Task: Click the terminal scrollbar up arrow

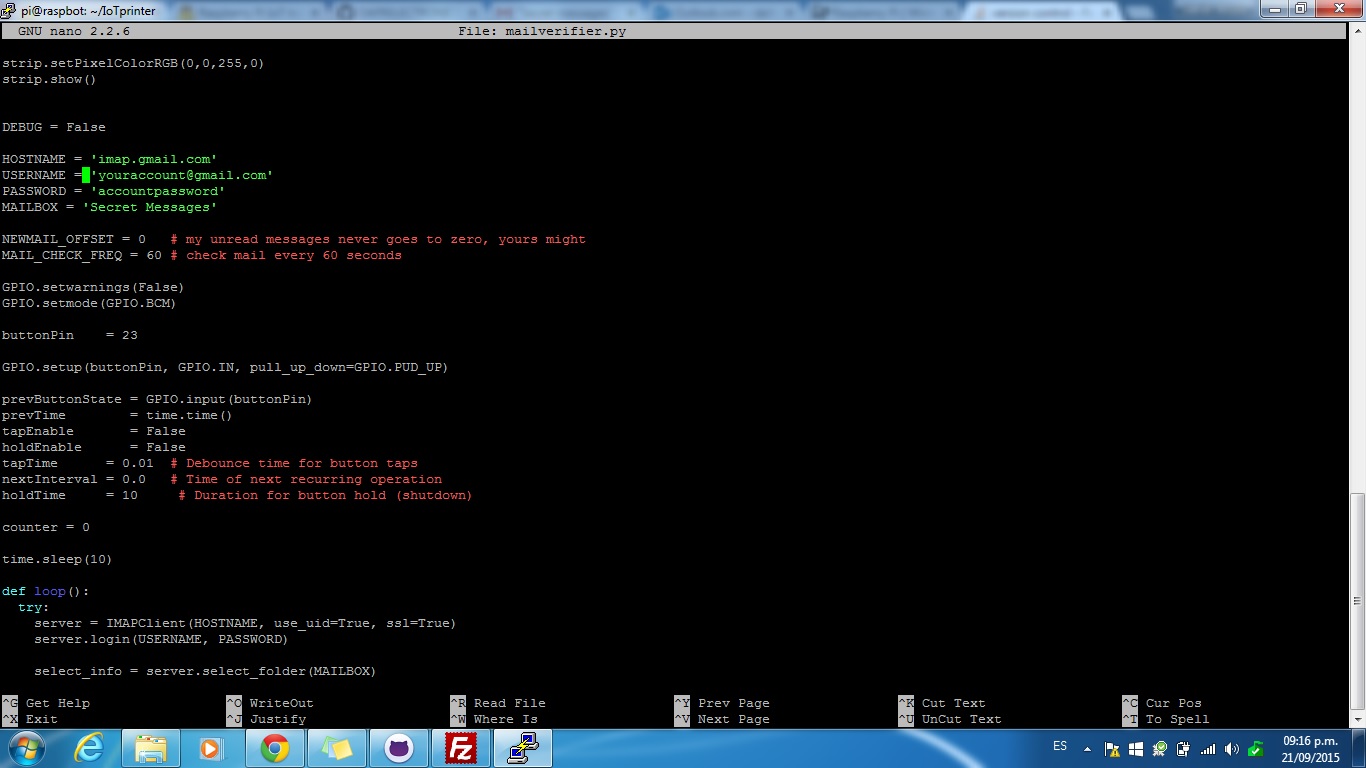Action: tap(1357, 31)
